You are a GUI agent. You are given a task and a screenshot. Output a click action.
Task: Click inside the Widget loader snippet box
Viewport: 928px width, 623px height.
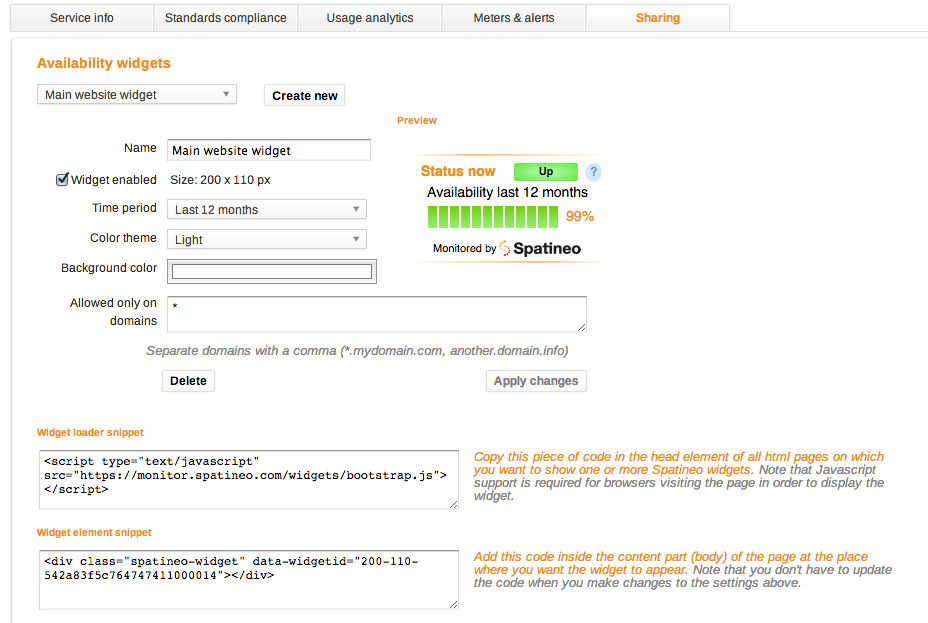(x=249, y=480)
